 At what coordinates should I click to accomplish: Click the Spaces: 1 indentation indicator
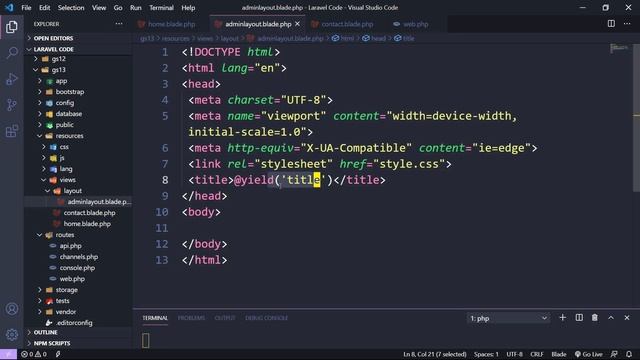point(486,354)
